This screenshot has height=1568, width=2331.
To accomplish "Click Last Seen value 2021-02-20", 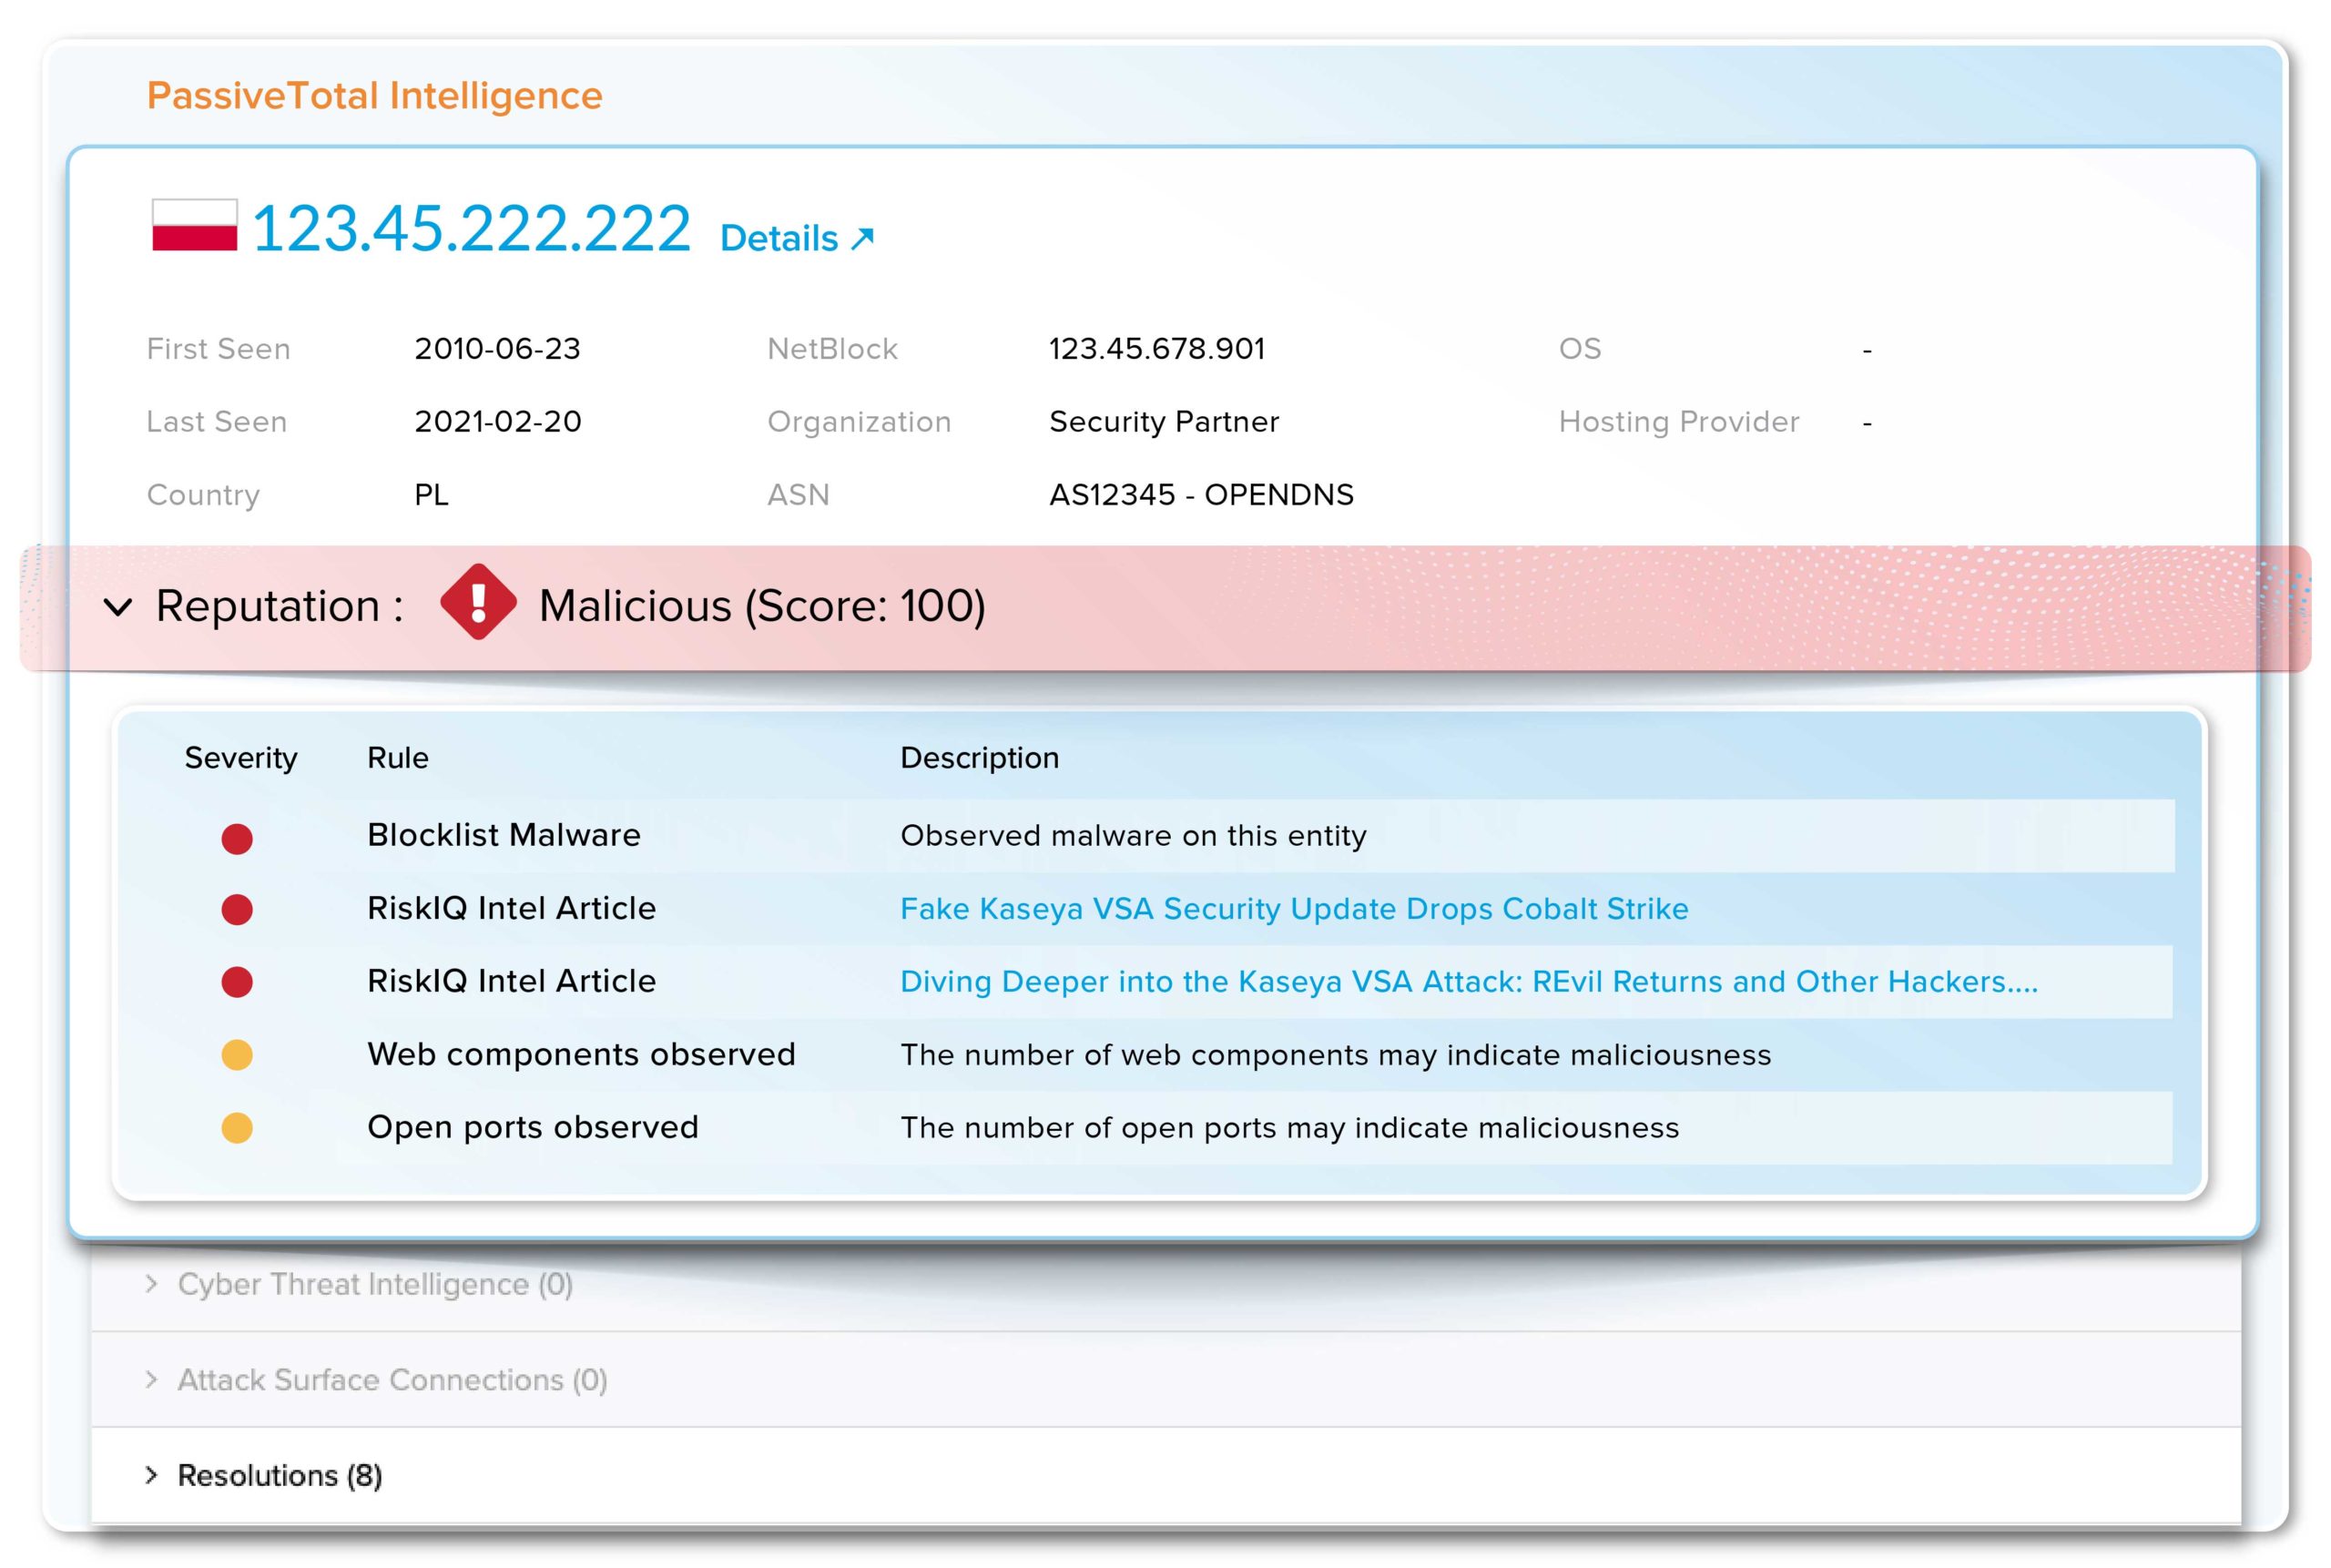I will 498,422.
